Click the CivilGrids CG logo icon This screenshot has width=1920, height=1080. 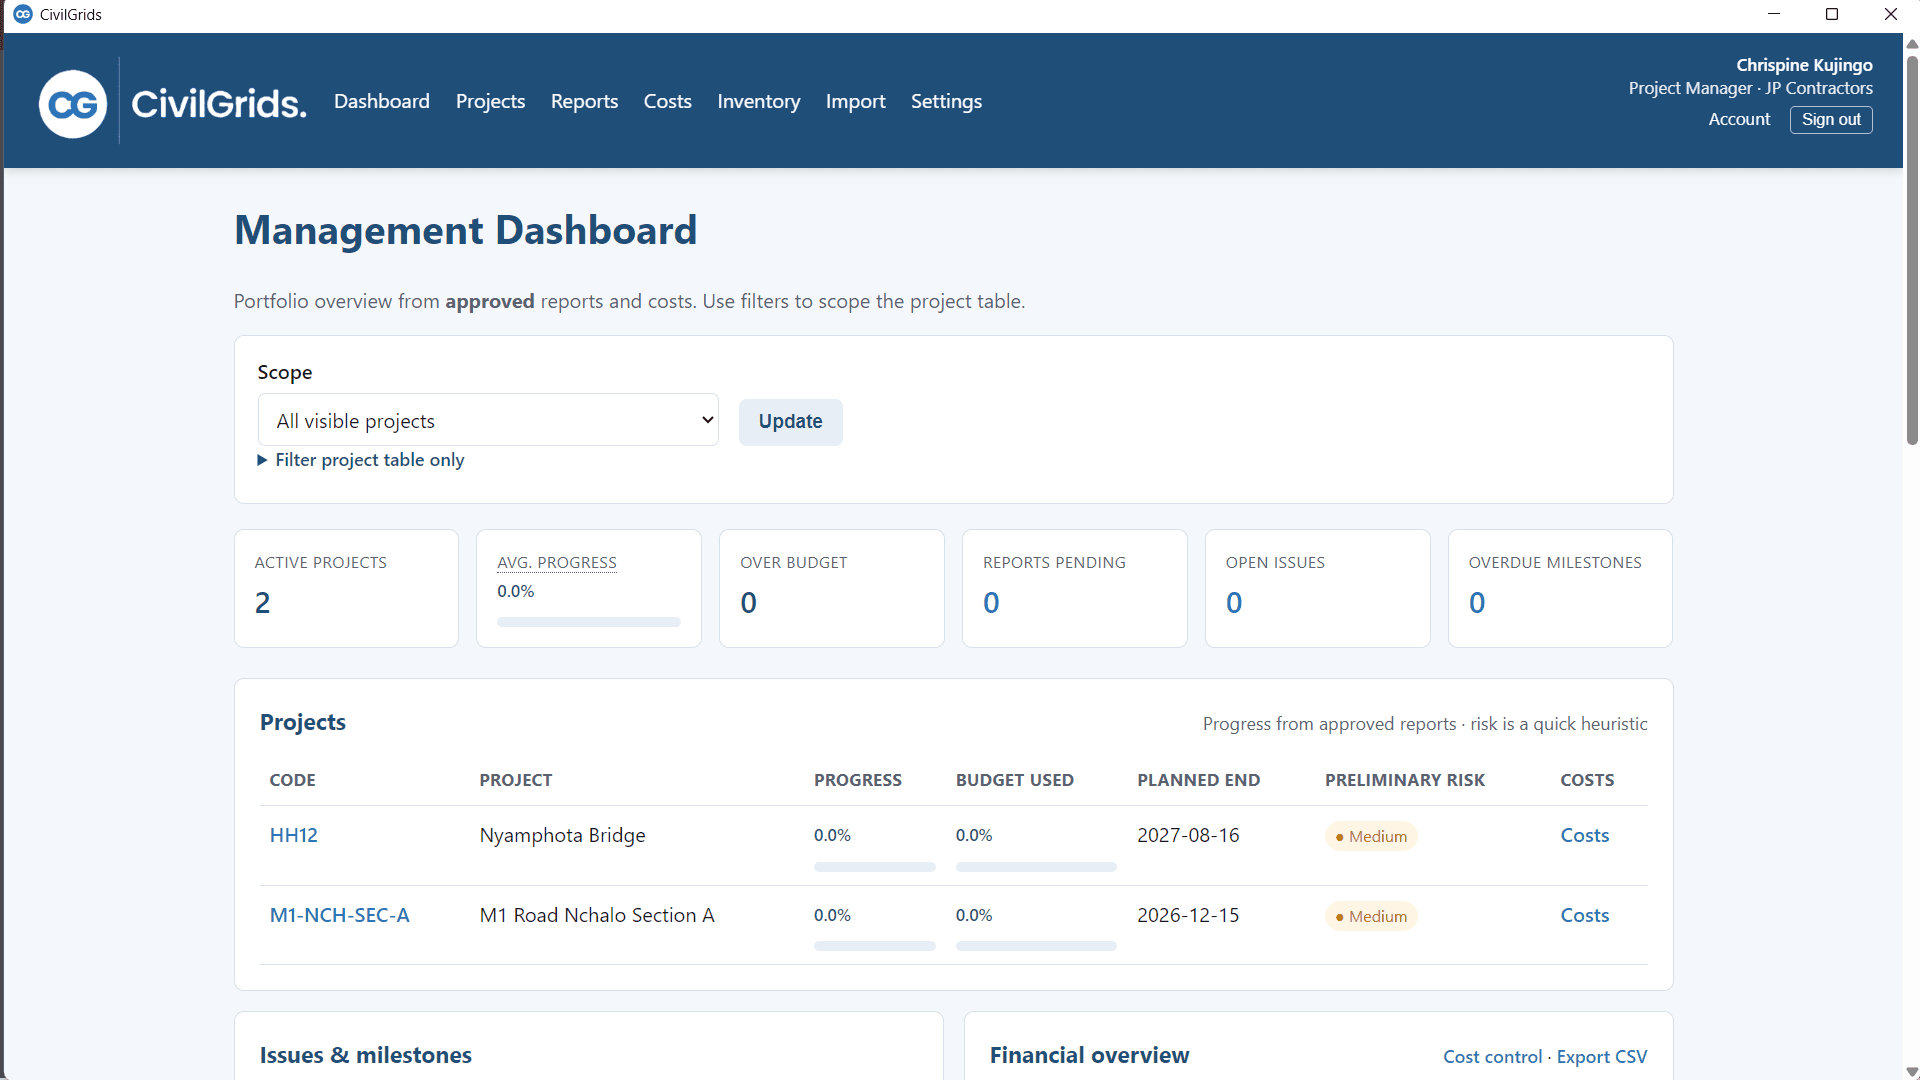73,103
